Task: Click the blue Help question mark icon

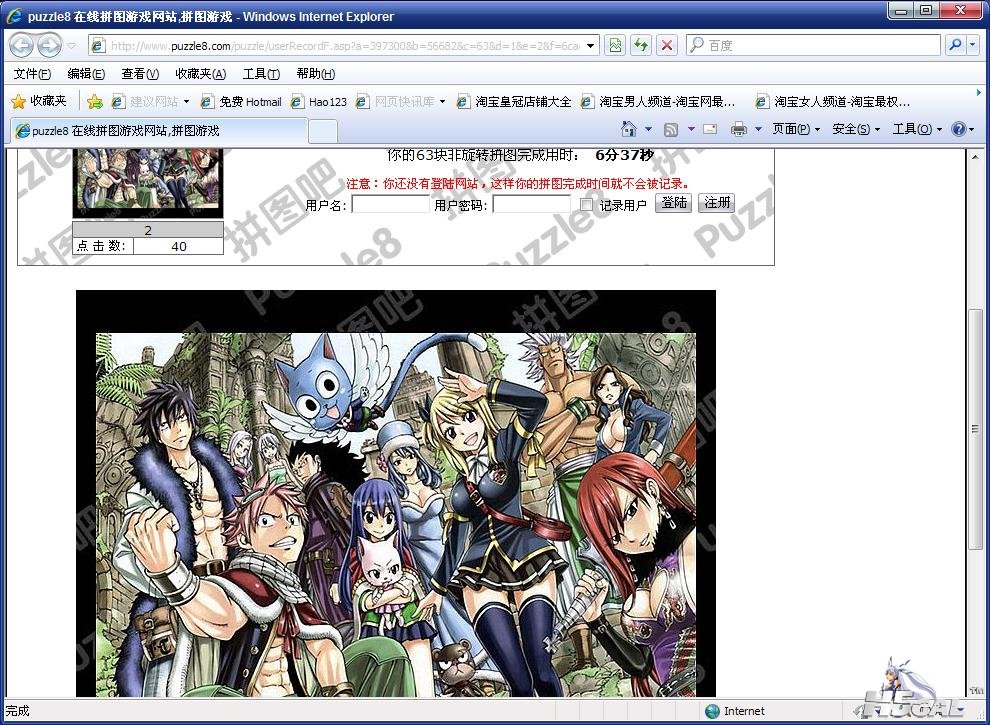Action: (x=958, y=129)
